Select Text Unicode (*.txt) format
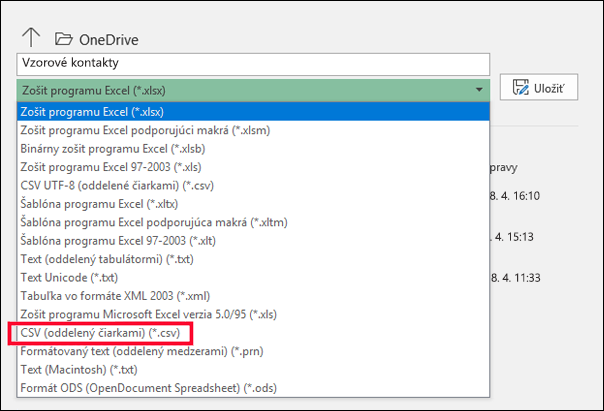 tap(253, 278)
